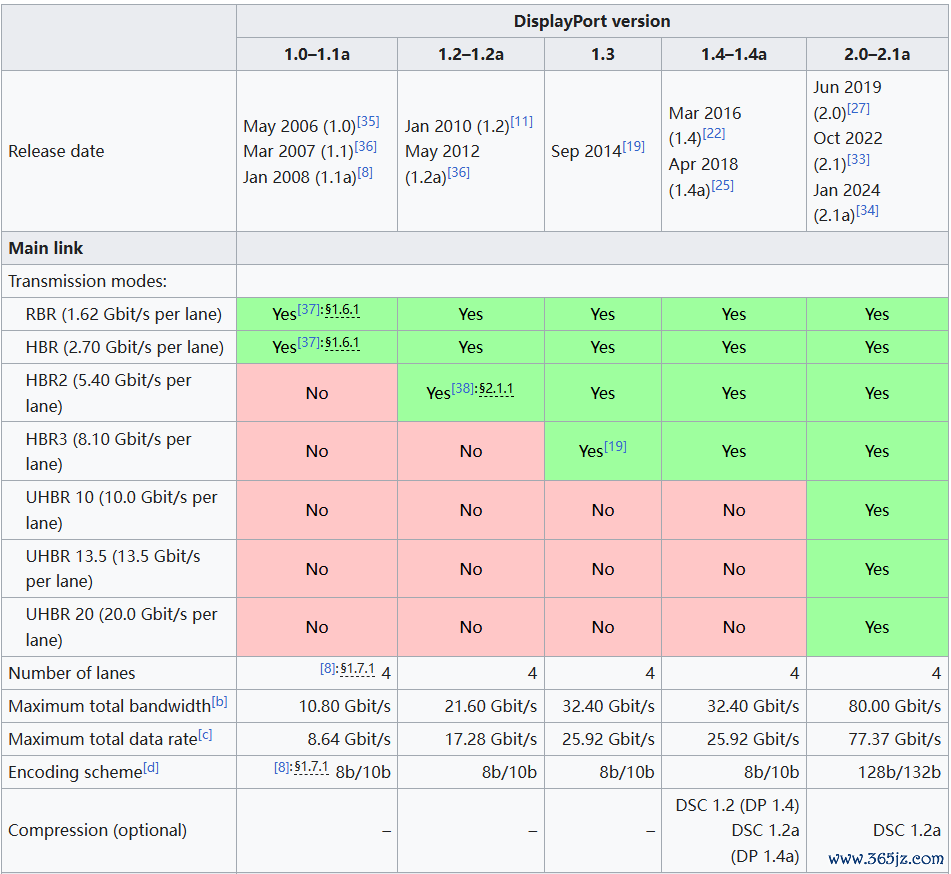
Task: Click reference [22] after Mar 2016 (1.4)
Action: point(714,133)
